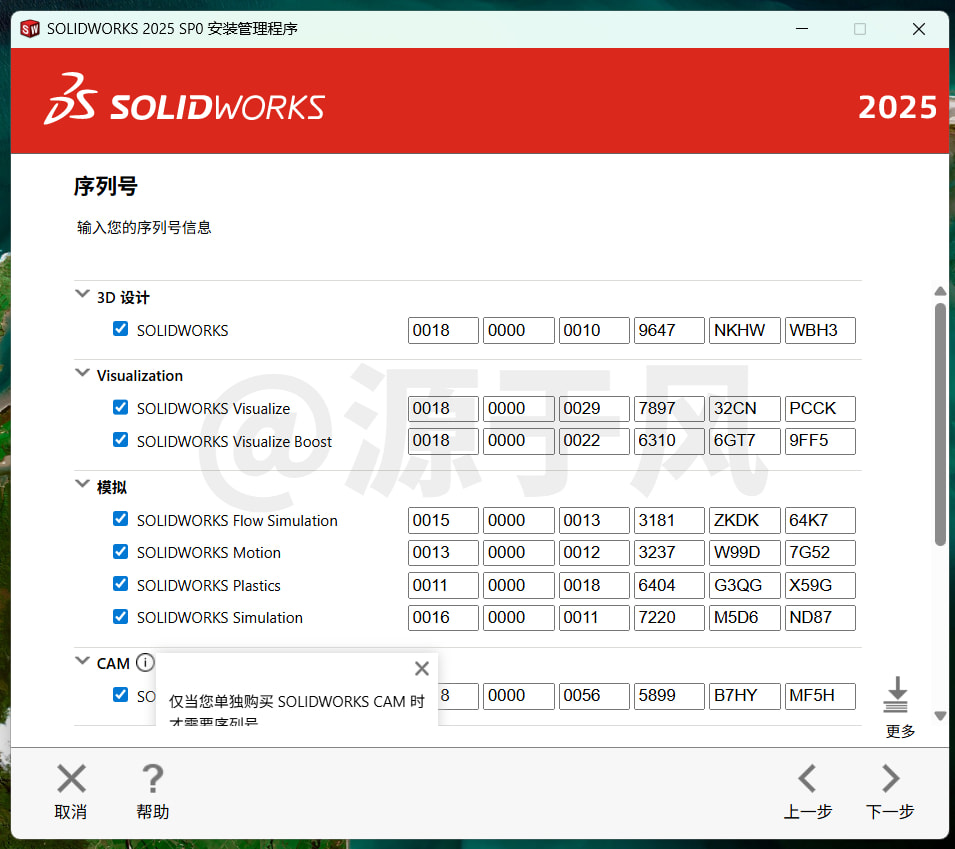
Task: Click Simulation serial field ND87
Action: (820, 618)
